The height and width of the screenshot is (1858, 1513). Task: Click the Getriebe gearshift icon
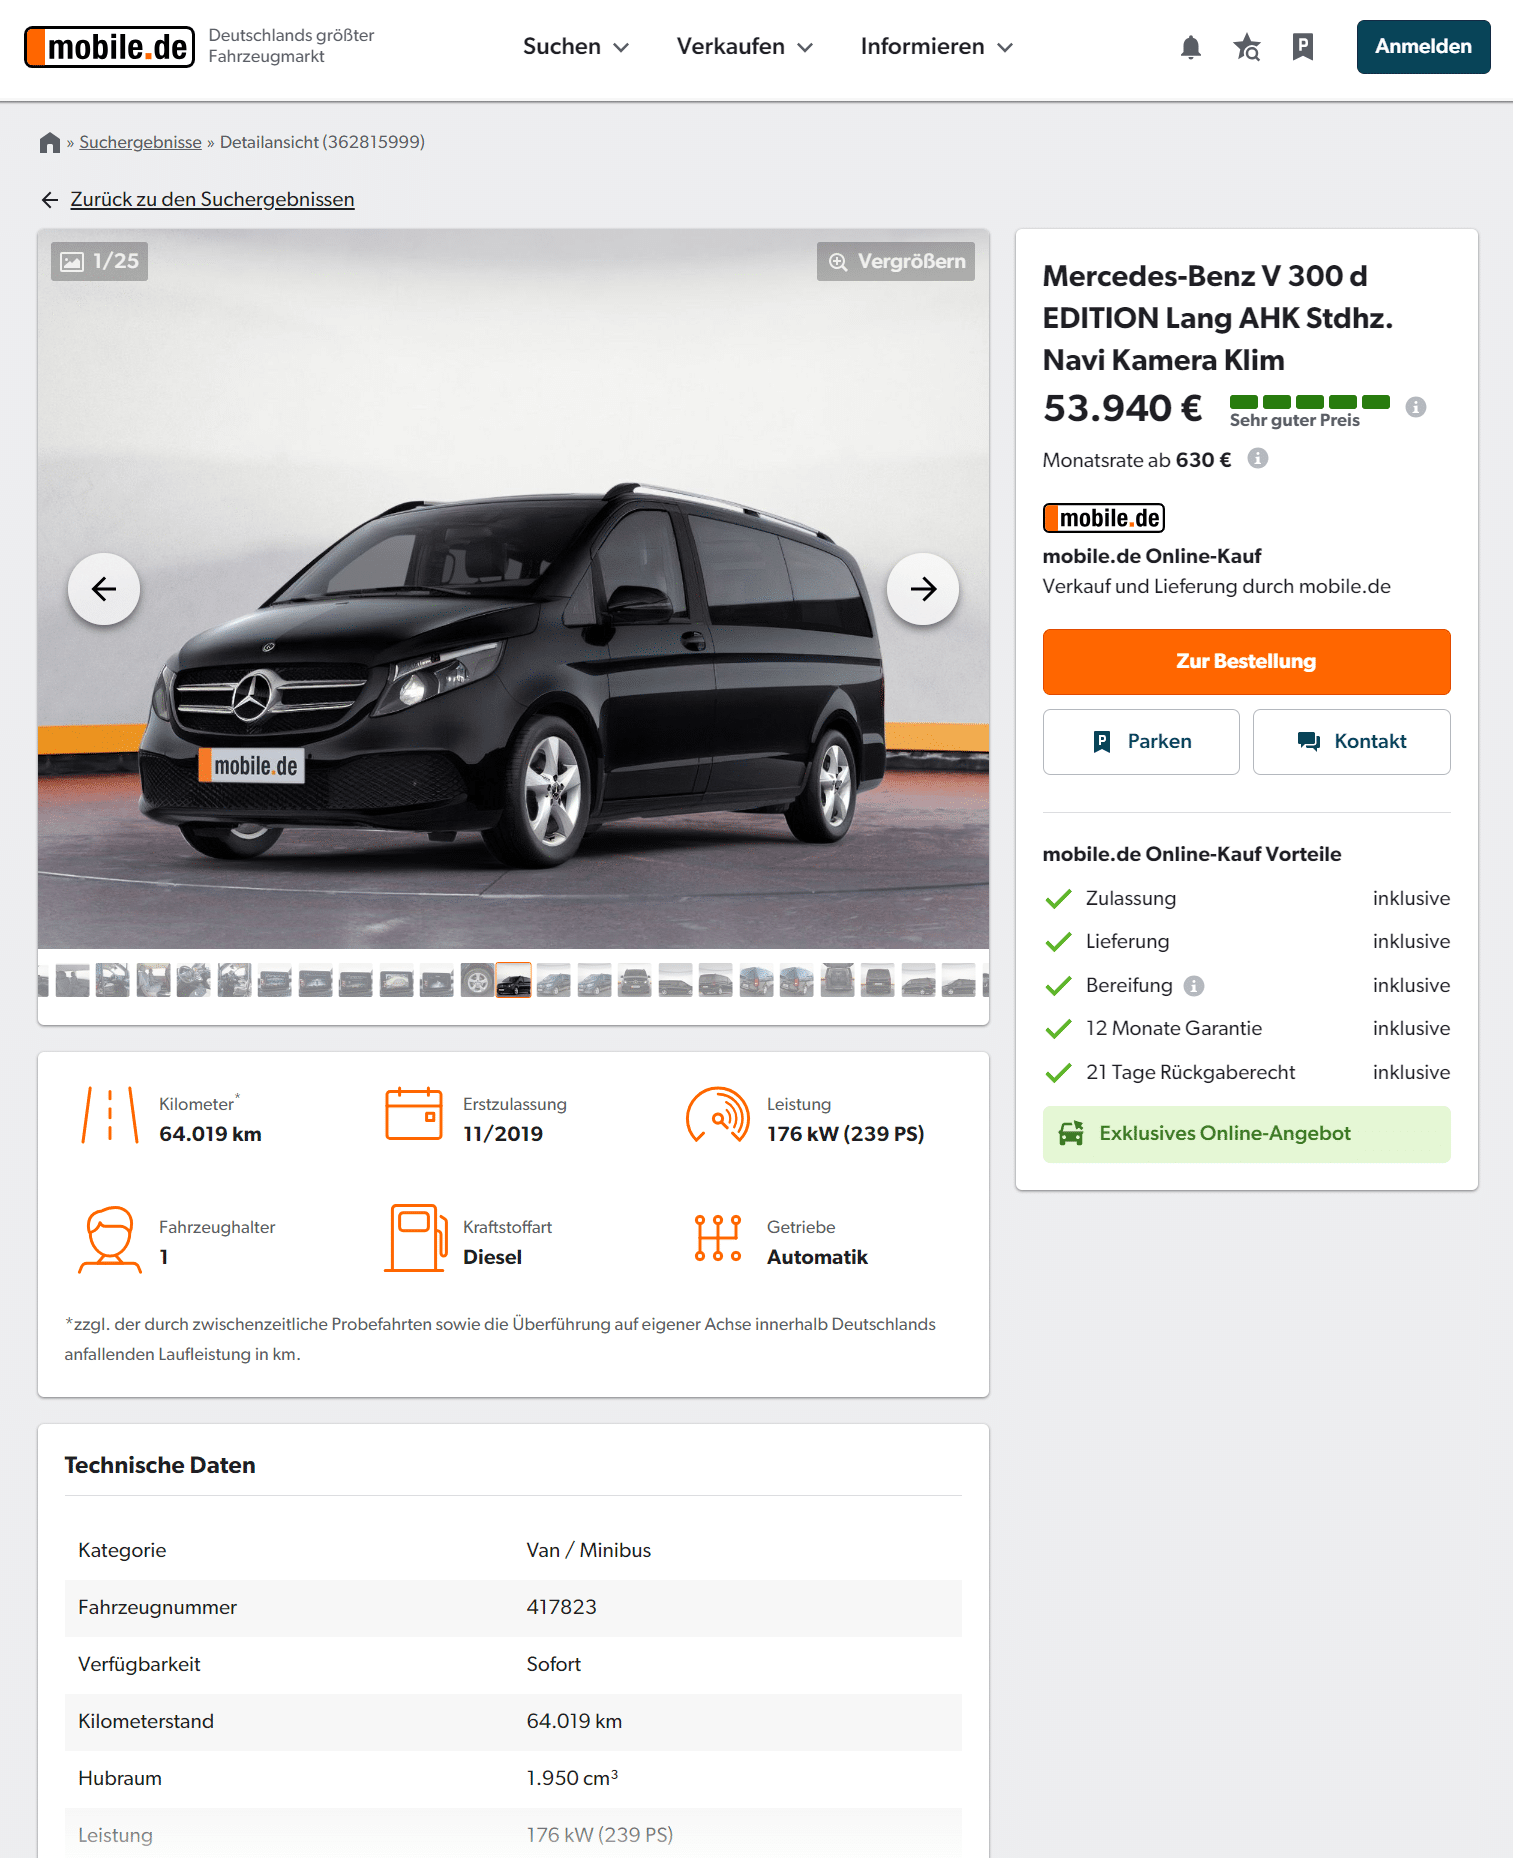[x=718, y=1238]
